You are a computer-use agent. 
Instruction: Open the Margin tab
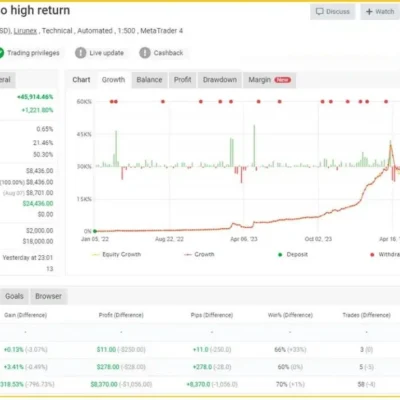[x=269, y=80]
